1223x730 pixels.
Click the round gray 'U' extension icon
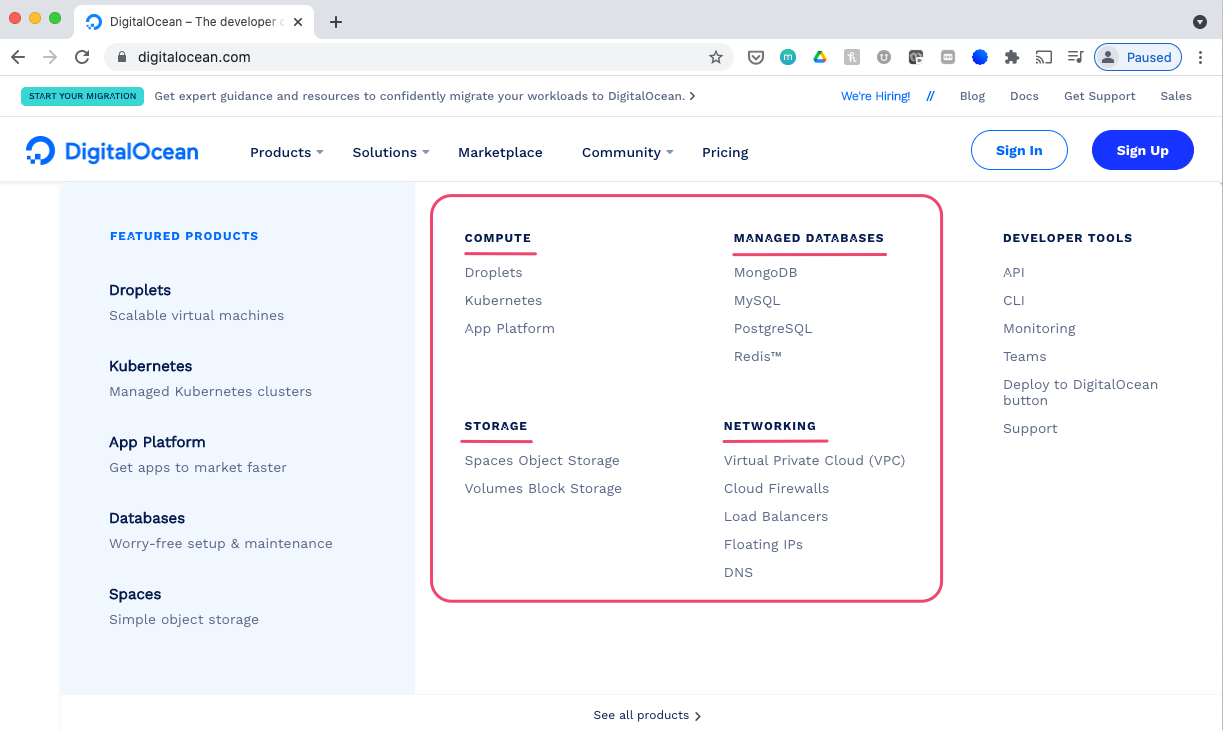click(x=883, y=57)
